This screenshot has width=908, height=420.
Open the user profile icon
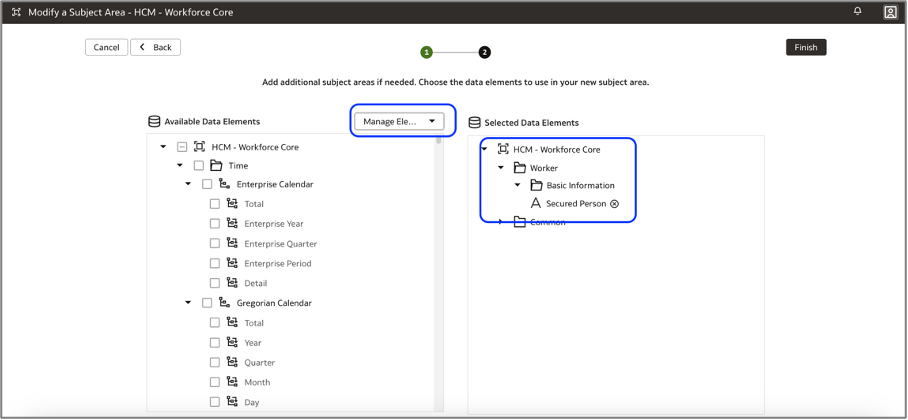(890, 12)
